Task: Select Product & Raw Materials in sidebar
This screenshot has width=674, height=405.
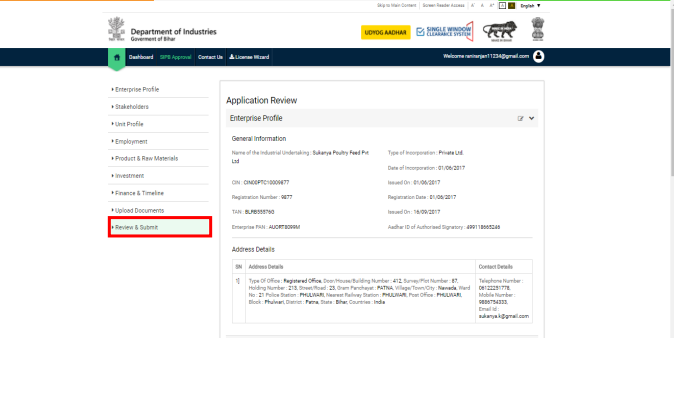Action: tap(158, 158)
